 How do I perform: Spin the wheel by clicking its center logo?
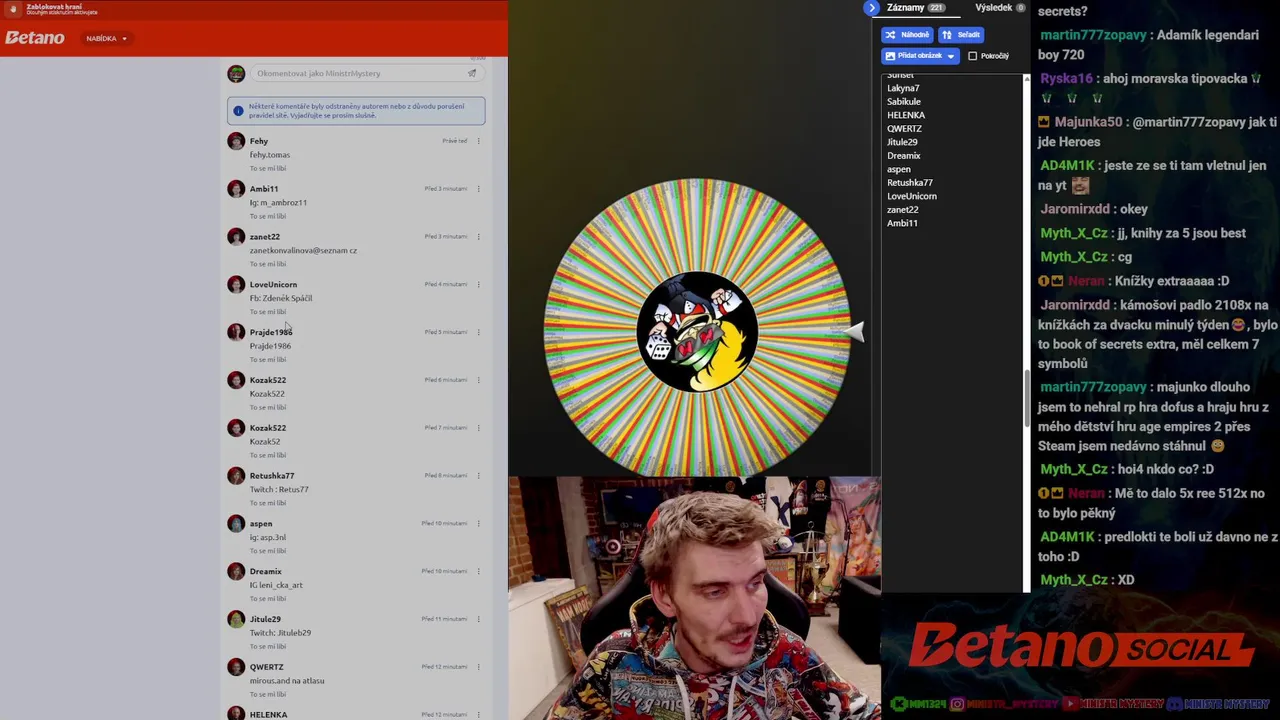(697, 331)
